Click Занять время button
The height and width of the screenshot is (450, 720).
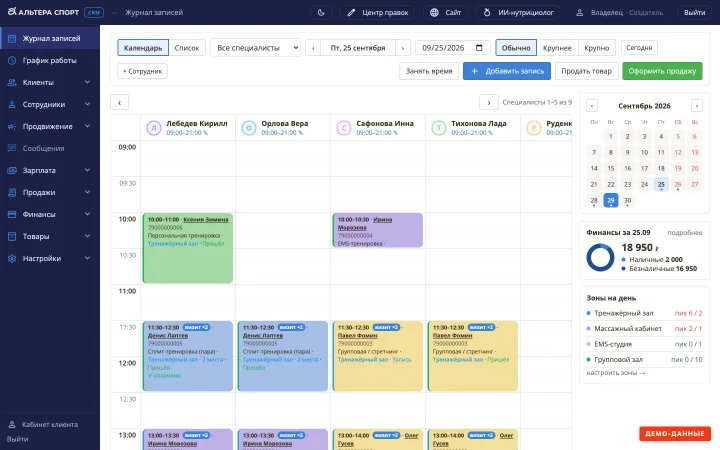pyautogui.click(x=429, y=71)
